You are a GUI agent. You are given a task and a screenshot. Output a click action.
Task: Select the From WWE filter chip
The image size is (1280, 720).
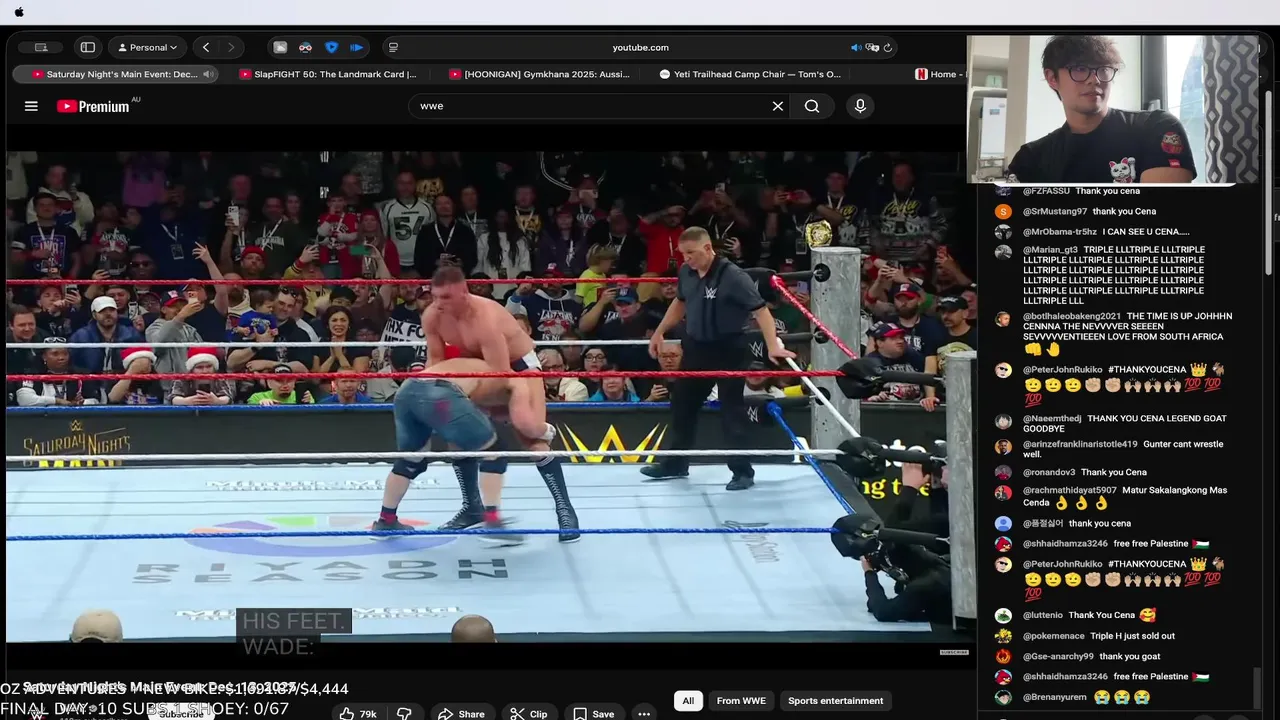tap(741, 701)
